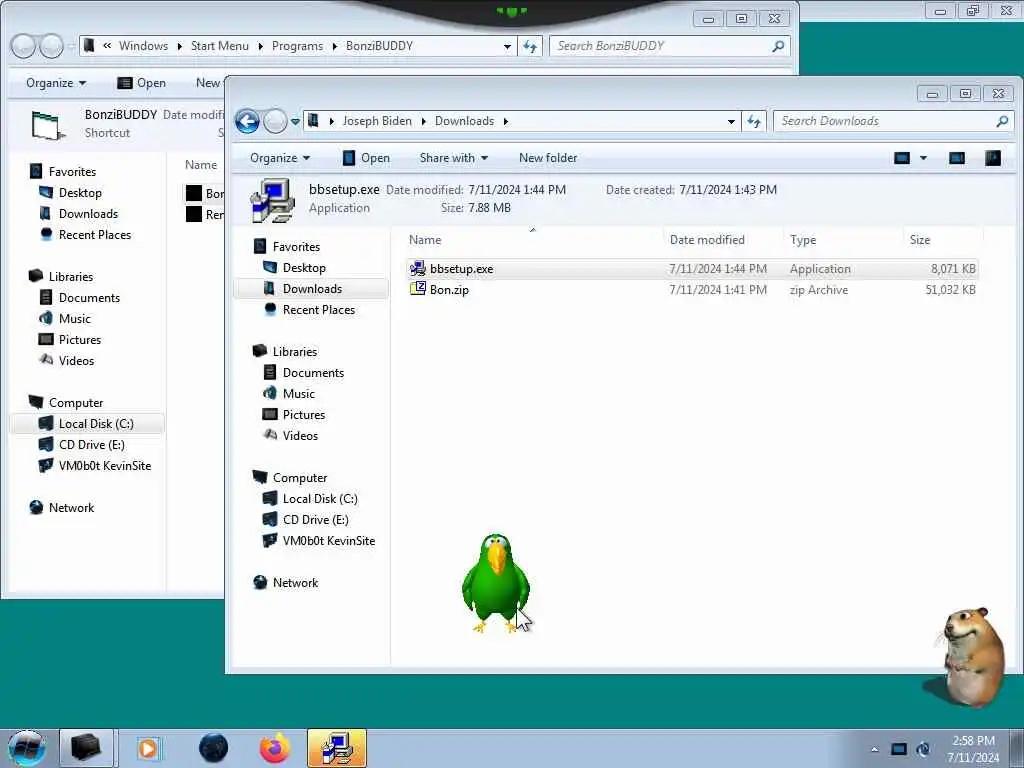Open Organize menu in BonziBUDDY window
Screen dimensions: 1024x768
tap(56, 83)
